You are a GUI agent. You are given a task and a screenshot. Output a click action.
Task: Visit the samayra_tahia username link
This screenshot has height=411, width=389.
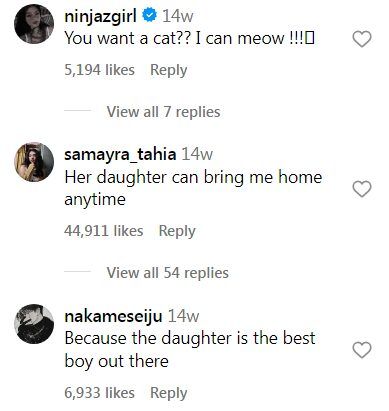click(120, 155)
